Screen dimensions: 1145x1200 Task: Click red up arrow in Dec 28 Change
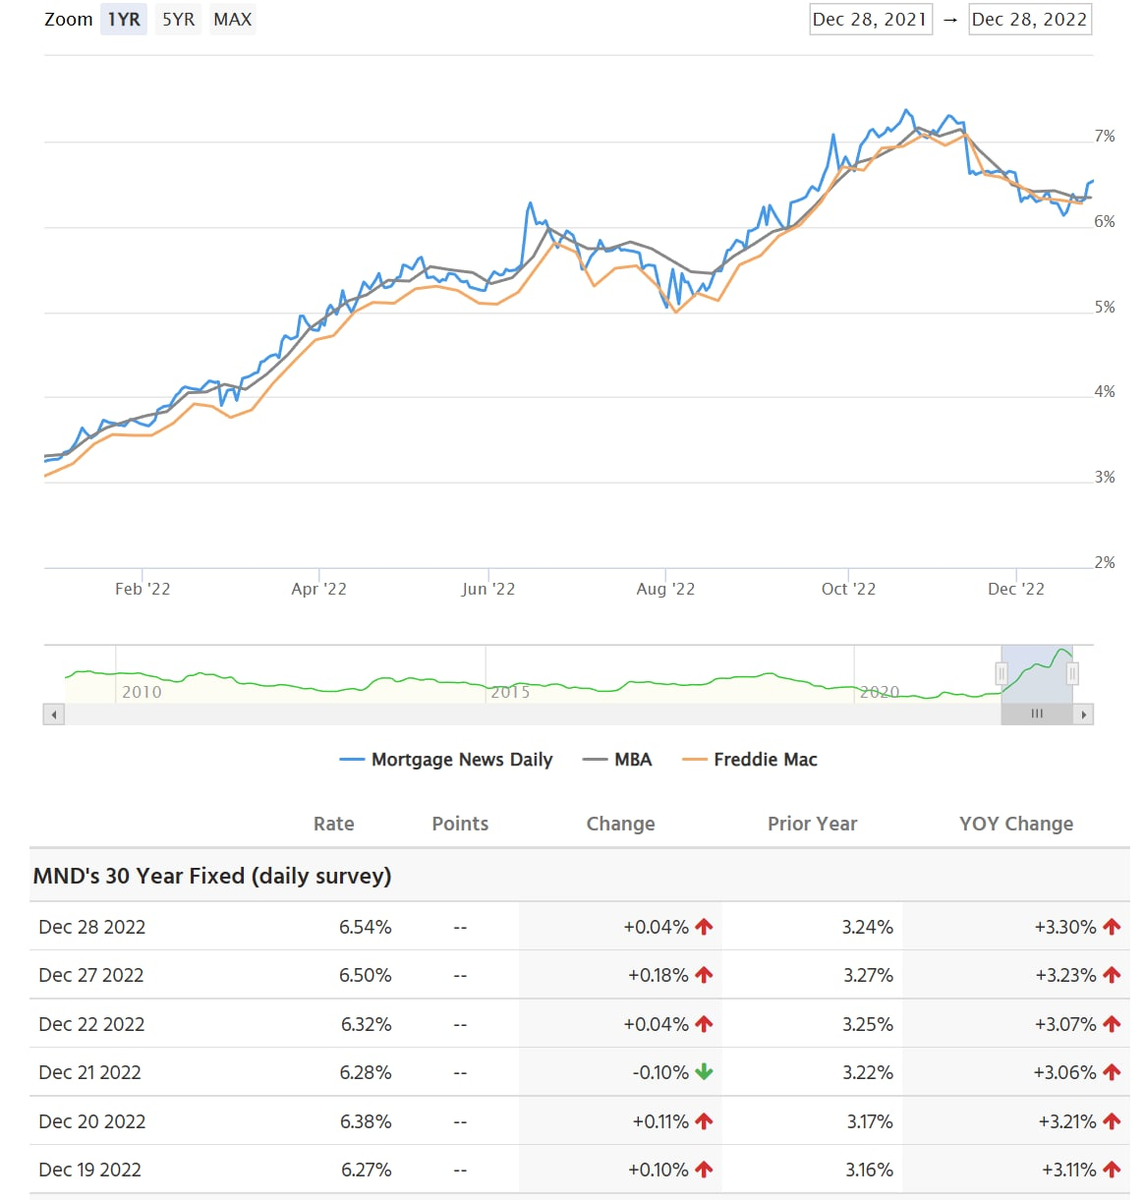tap(704, 927)
